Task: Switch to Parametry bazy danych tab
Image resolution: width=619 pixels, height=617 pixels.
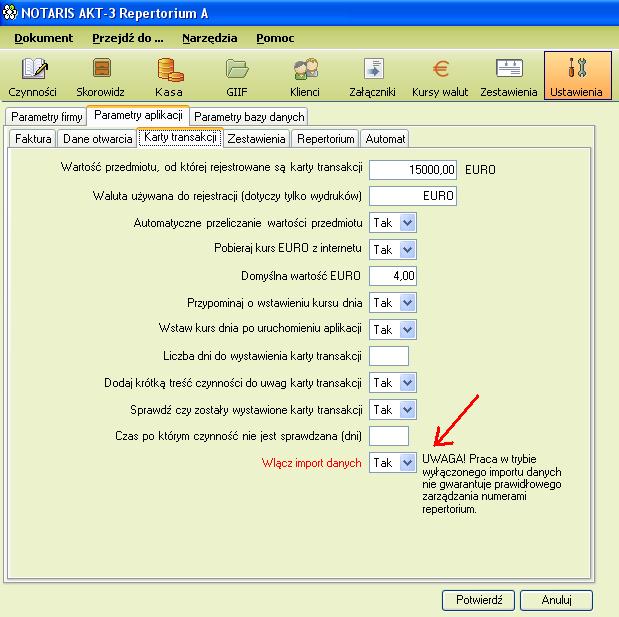Action: tap(249, 117)
